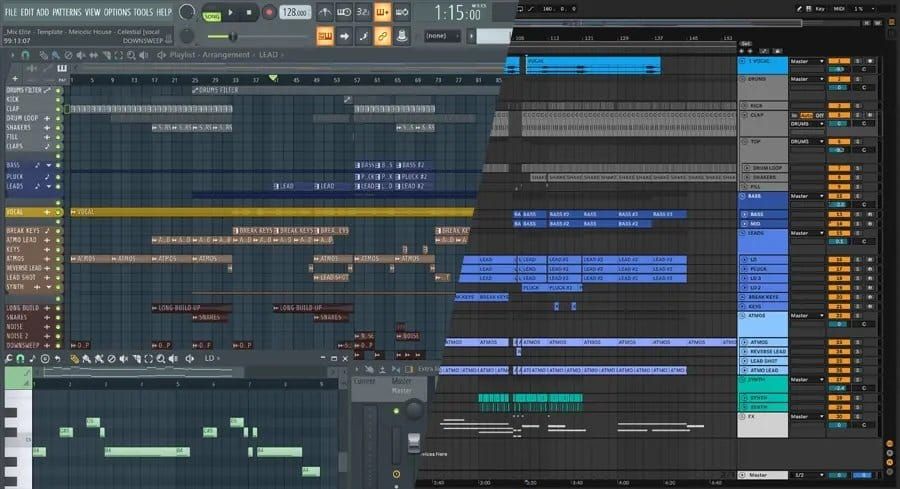
Task: Toggle the highlighted overdub recording icon
Action: [x=382, y=12]
